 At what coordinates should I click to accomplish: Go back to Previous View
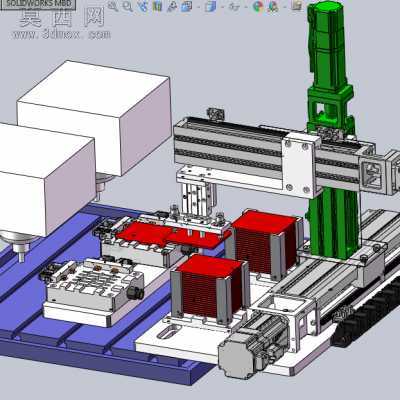pyautogui.click(x=143, y=6)
